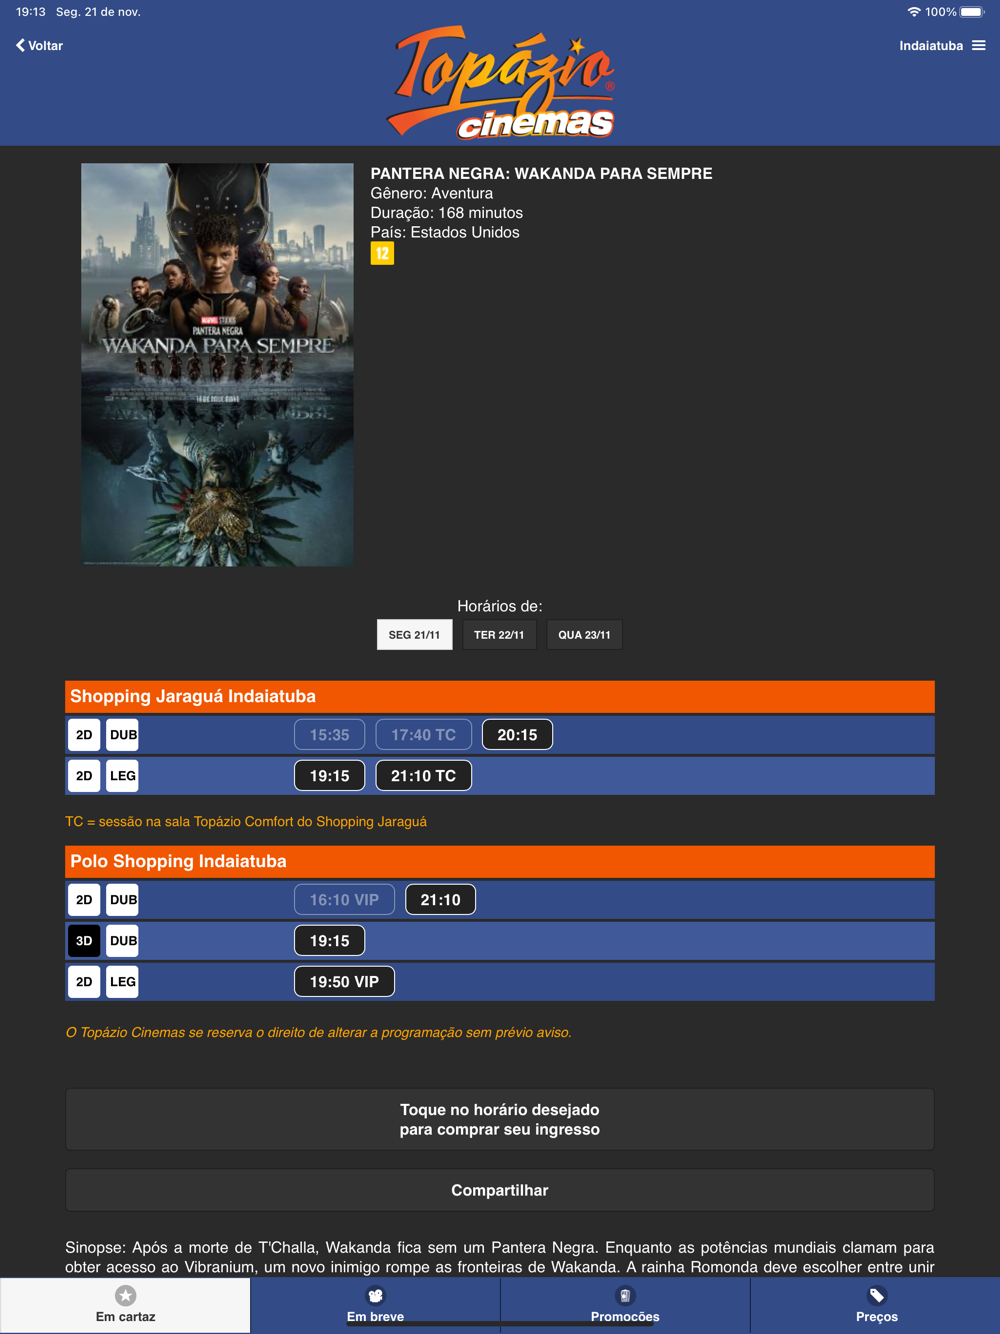The width and height of the screenshot is (1000, 1334).
Task: Open the Wakanda Para Sempre poster
Action: pyautogui.click(x=217, y=365)
